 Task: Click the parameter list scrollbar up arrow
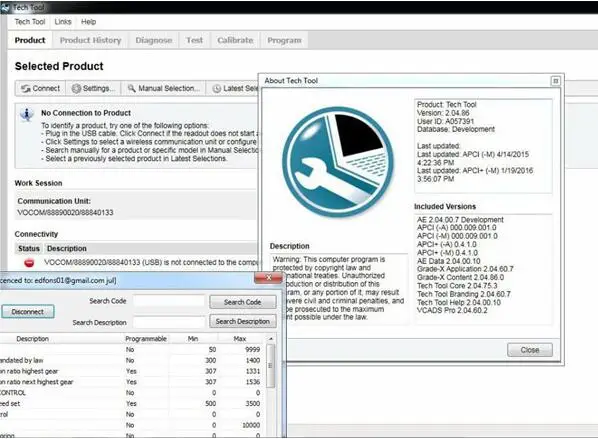point(271,339)
